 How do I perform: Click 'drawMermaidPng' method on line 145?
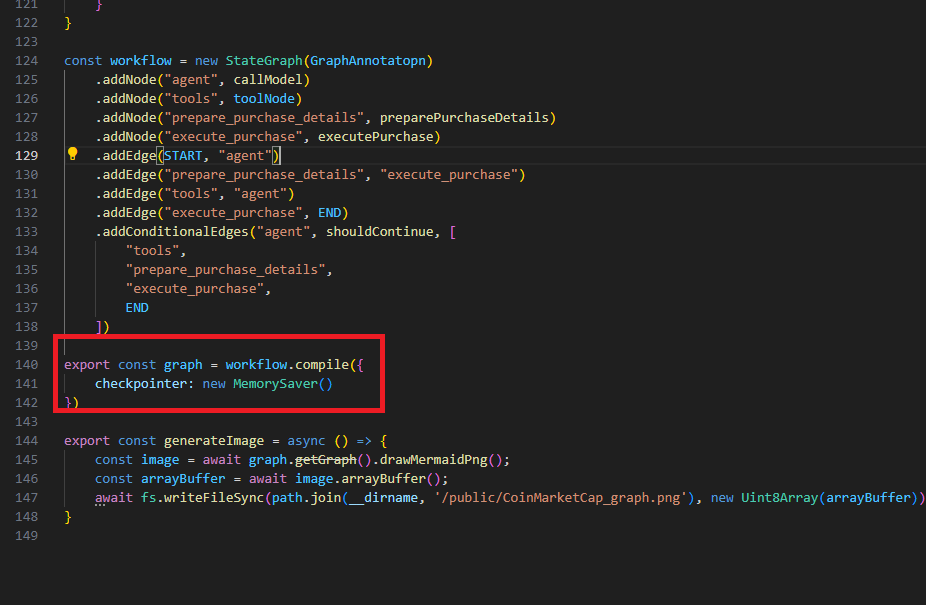tap(433, 460)
